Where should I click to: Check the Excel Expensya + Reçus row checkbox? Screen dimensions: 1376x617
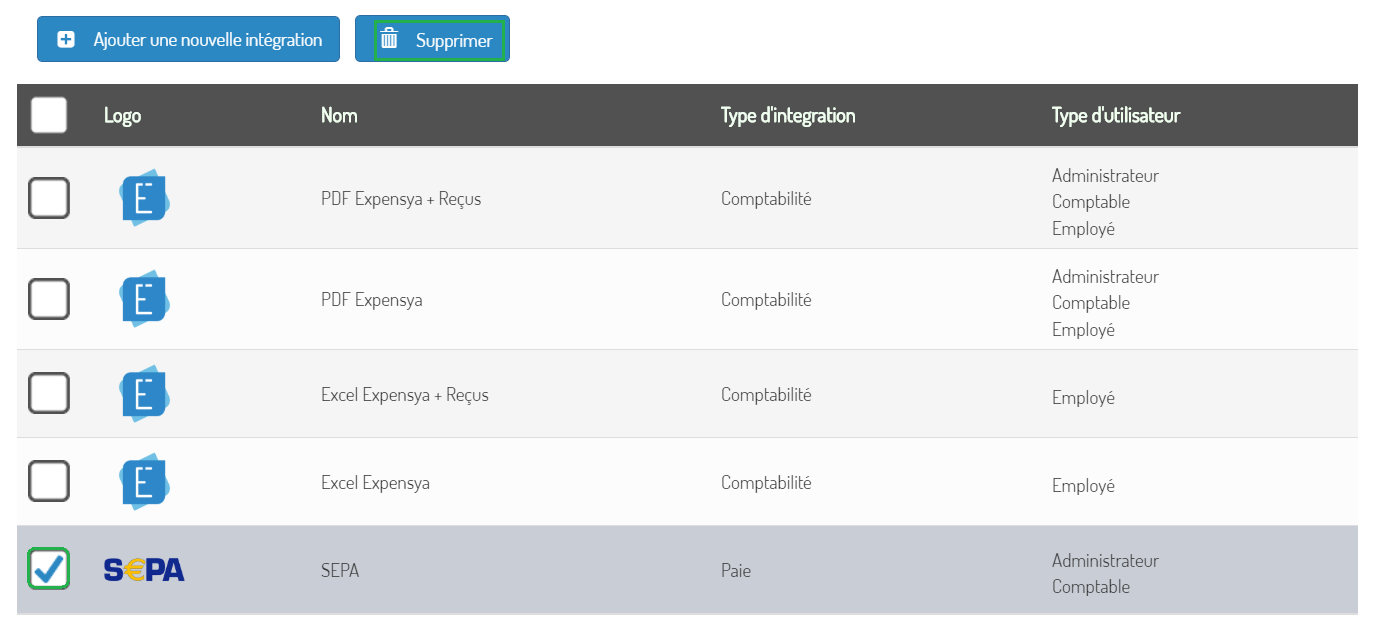[49, 393]
